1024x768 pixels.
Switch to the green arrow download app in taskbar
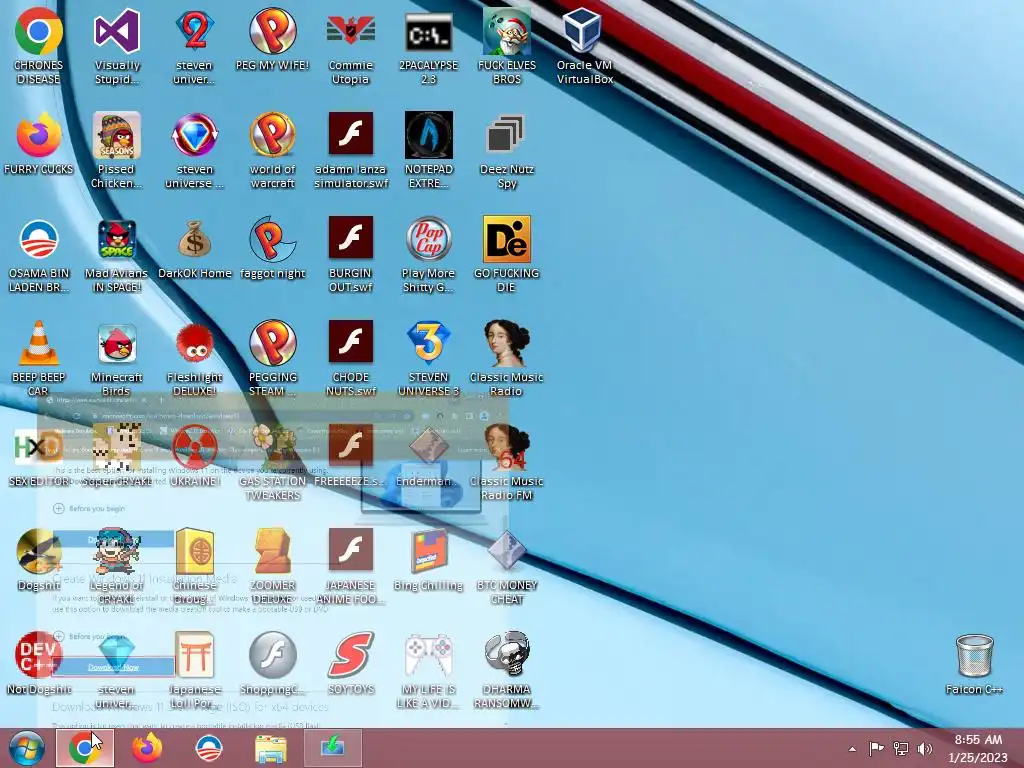click(x=332, y=748)
